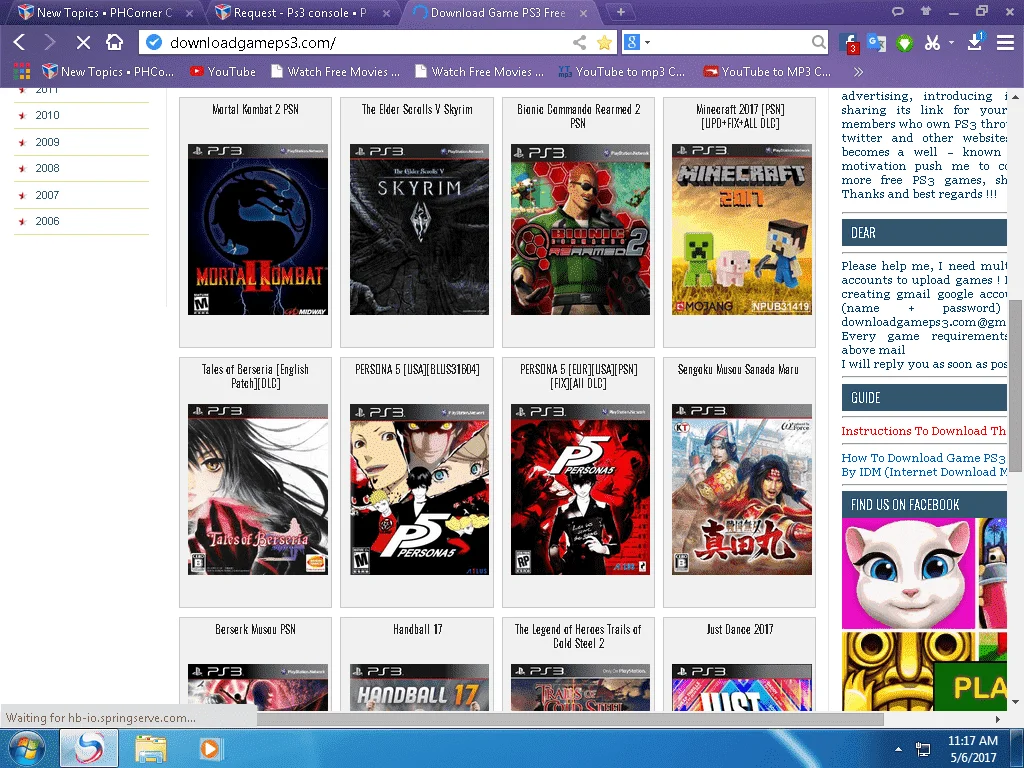Click the search magnifier icon

(x=818, y=42)
